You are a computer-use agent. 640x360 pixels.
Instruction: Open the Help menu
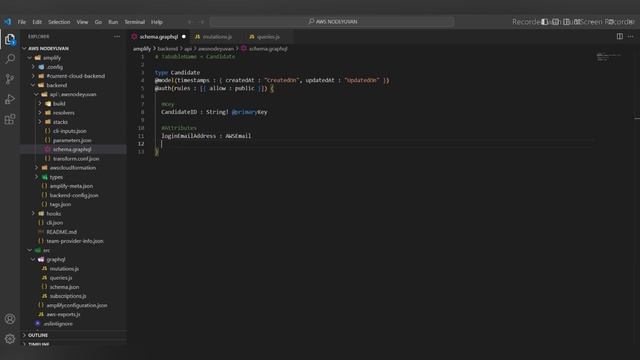pyautogui.click(x=157, y=22)
